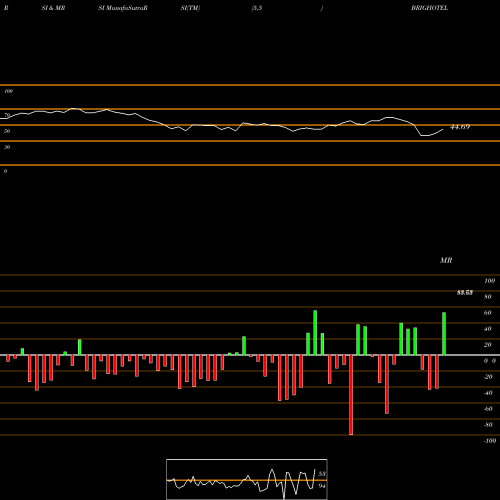Image resolution: width=500 pixels, height=500 pixels.
Task: Click the 'SI & MR' header label
Action: [53, 8]
